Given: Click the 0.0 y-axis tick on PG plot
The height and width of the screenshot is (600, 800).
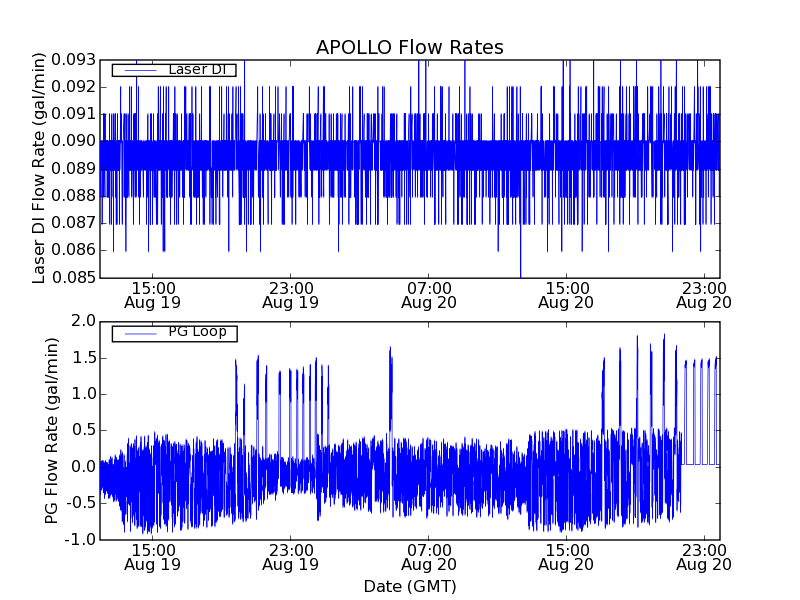Looking at the screenshot, I should 83,466.
